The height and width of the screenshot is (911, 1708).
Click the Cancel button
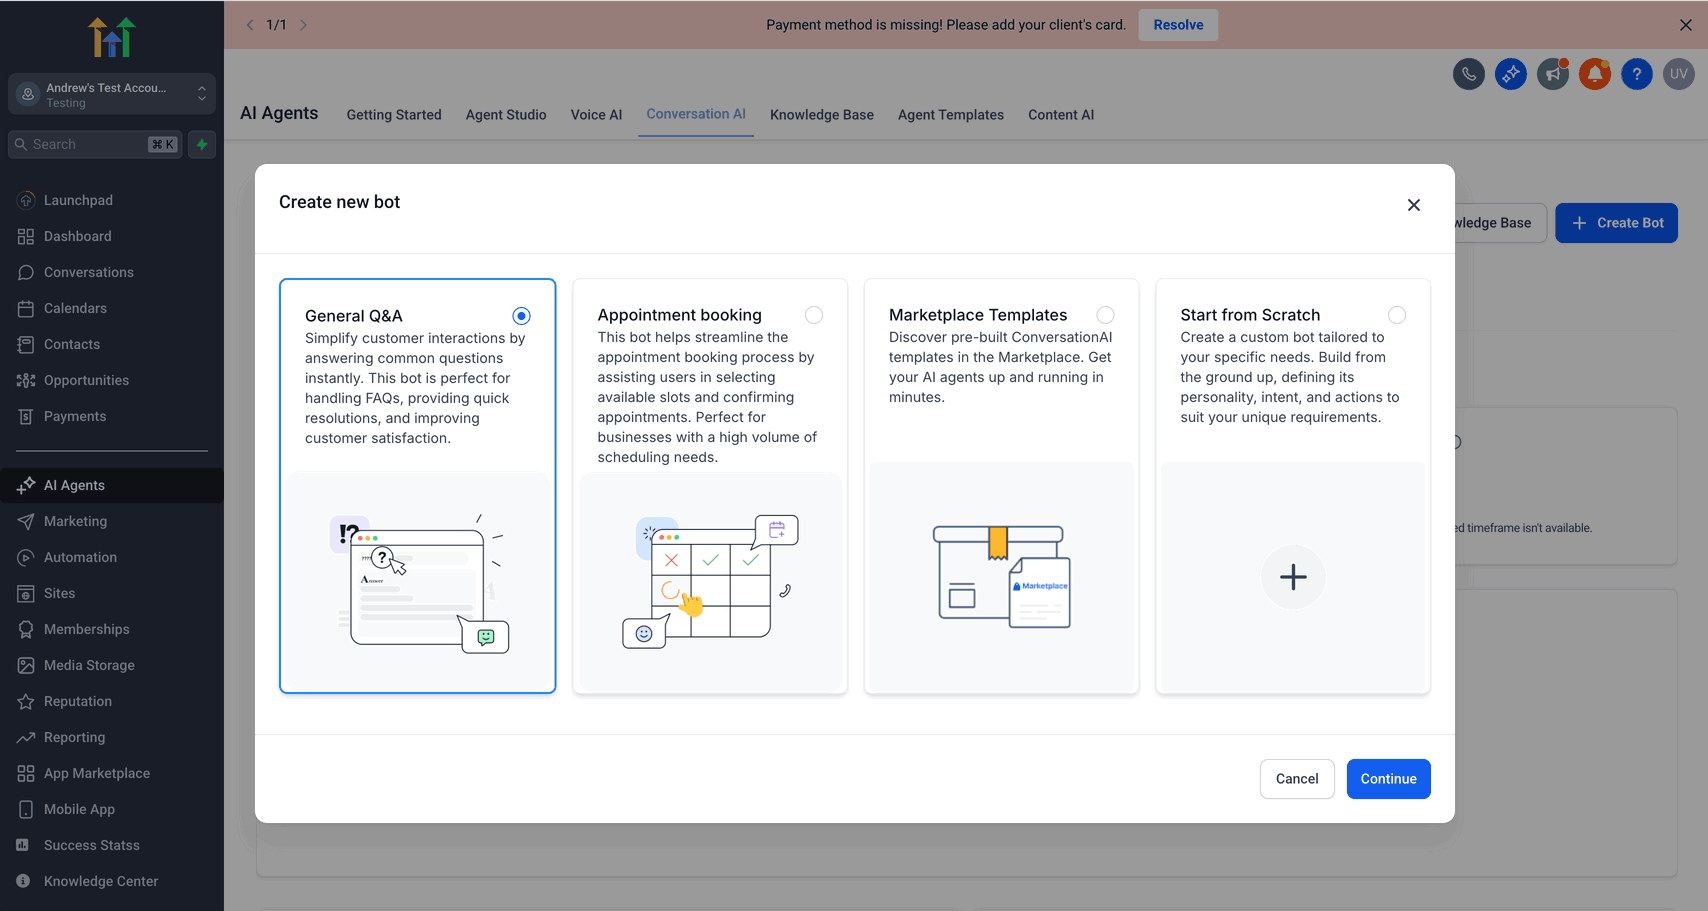pos(1297,779)
